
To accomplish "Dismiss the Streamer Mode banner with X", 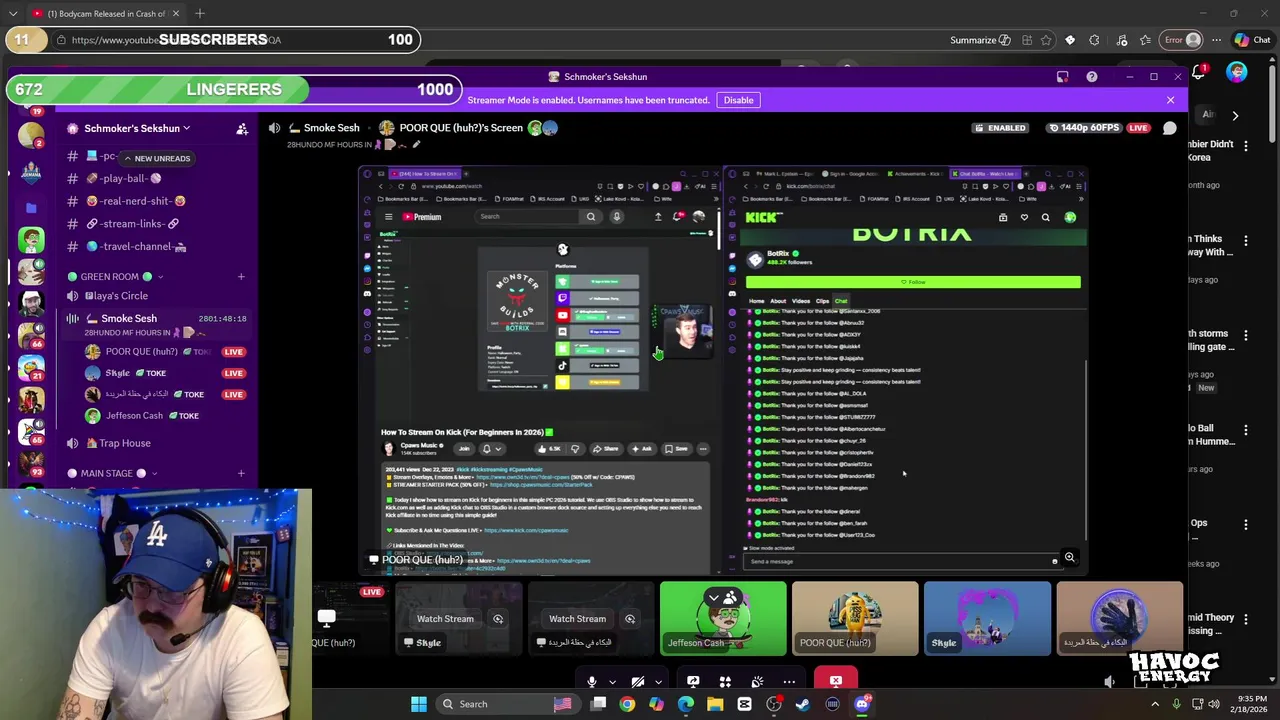I will 1170,100.
